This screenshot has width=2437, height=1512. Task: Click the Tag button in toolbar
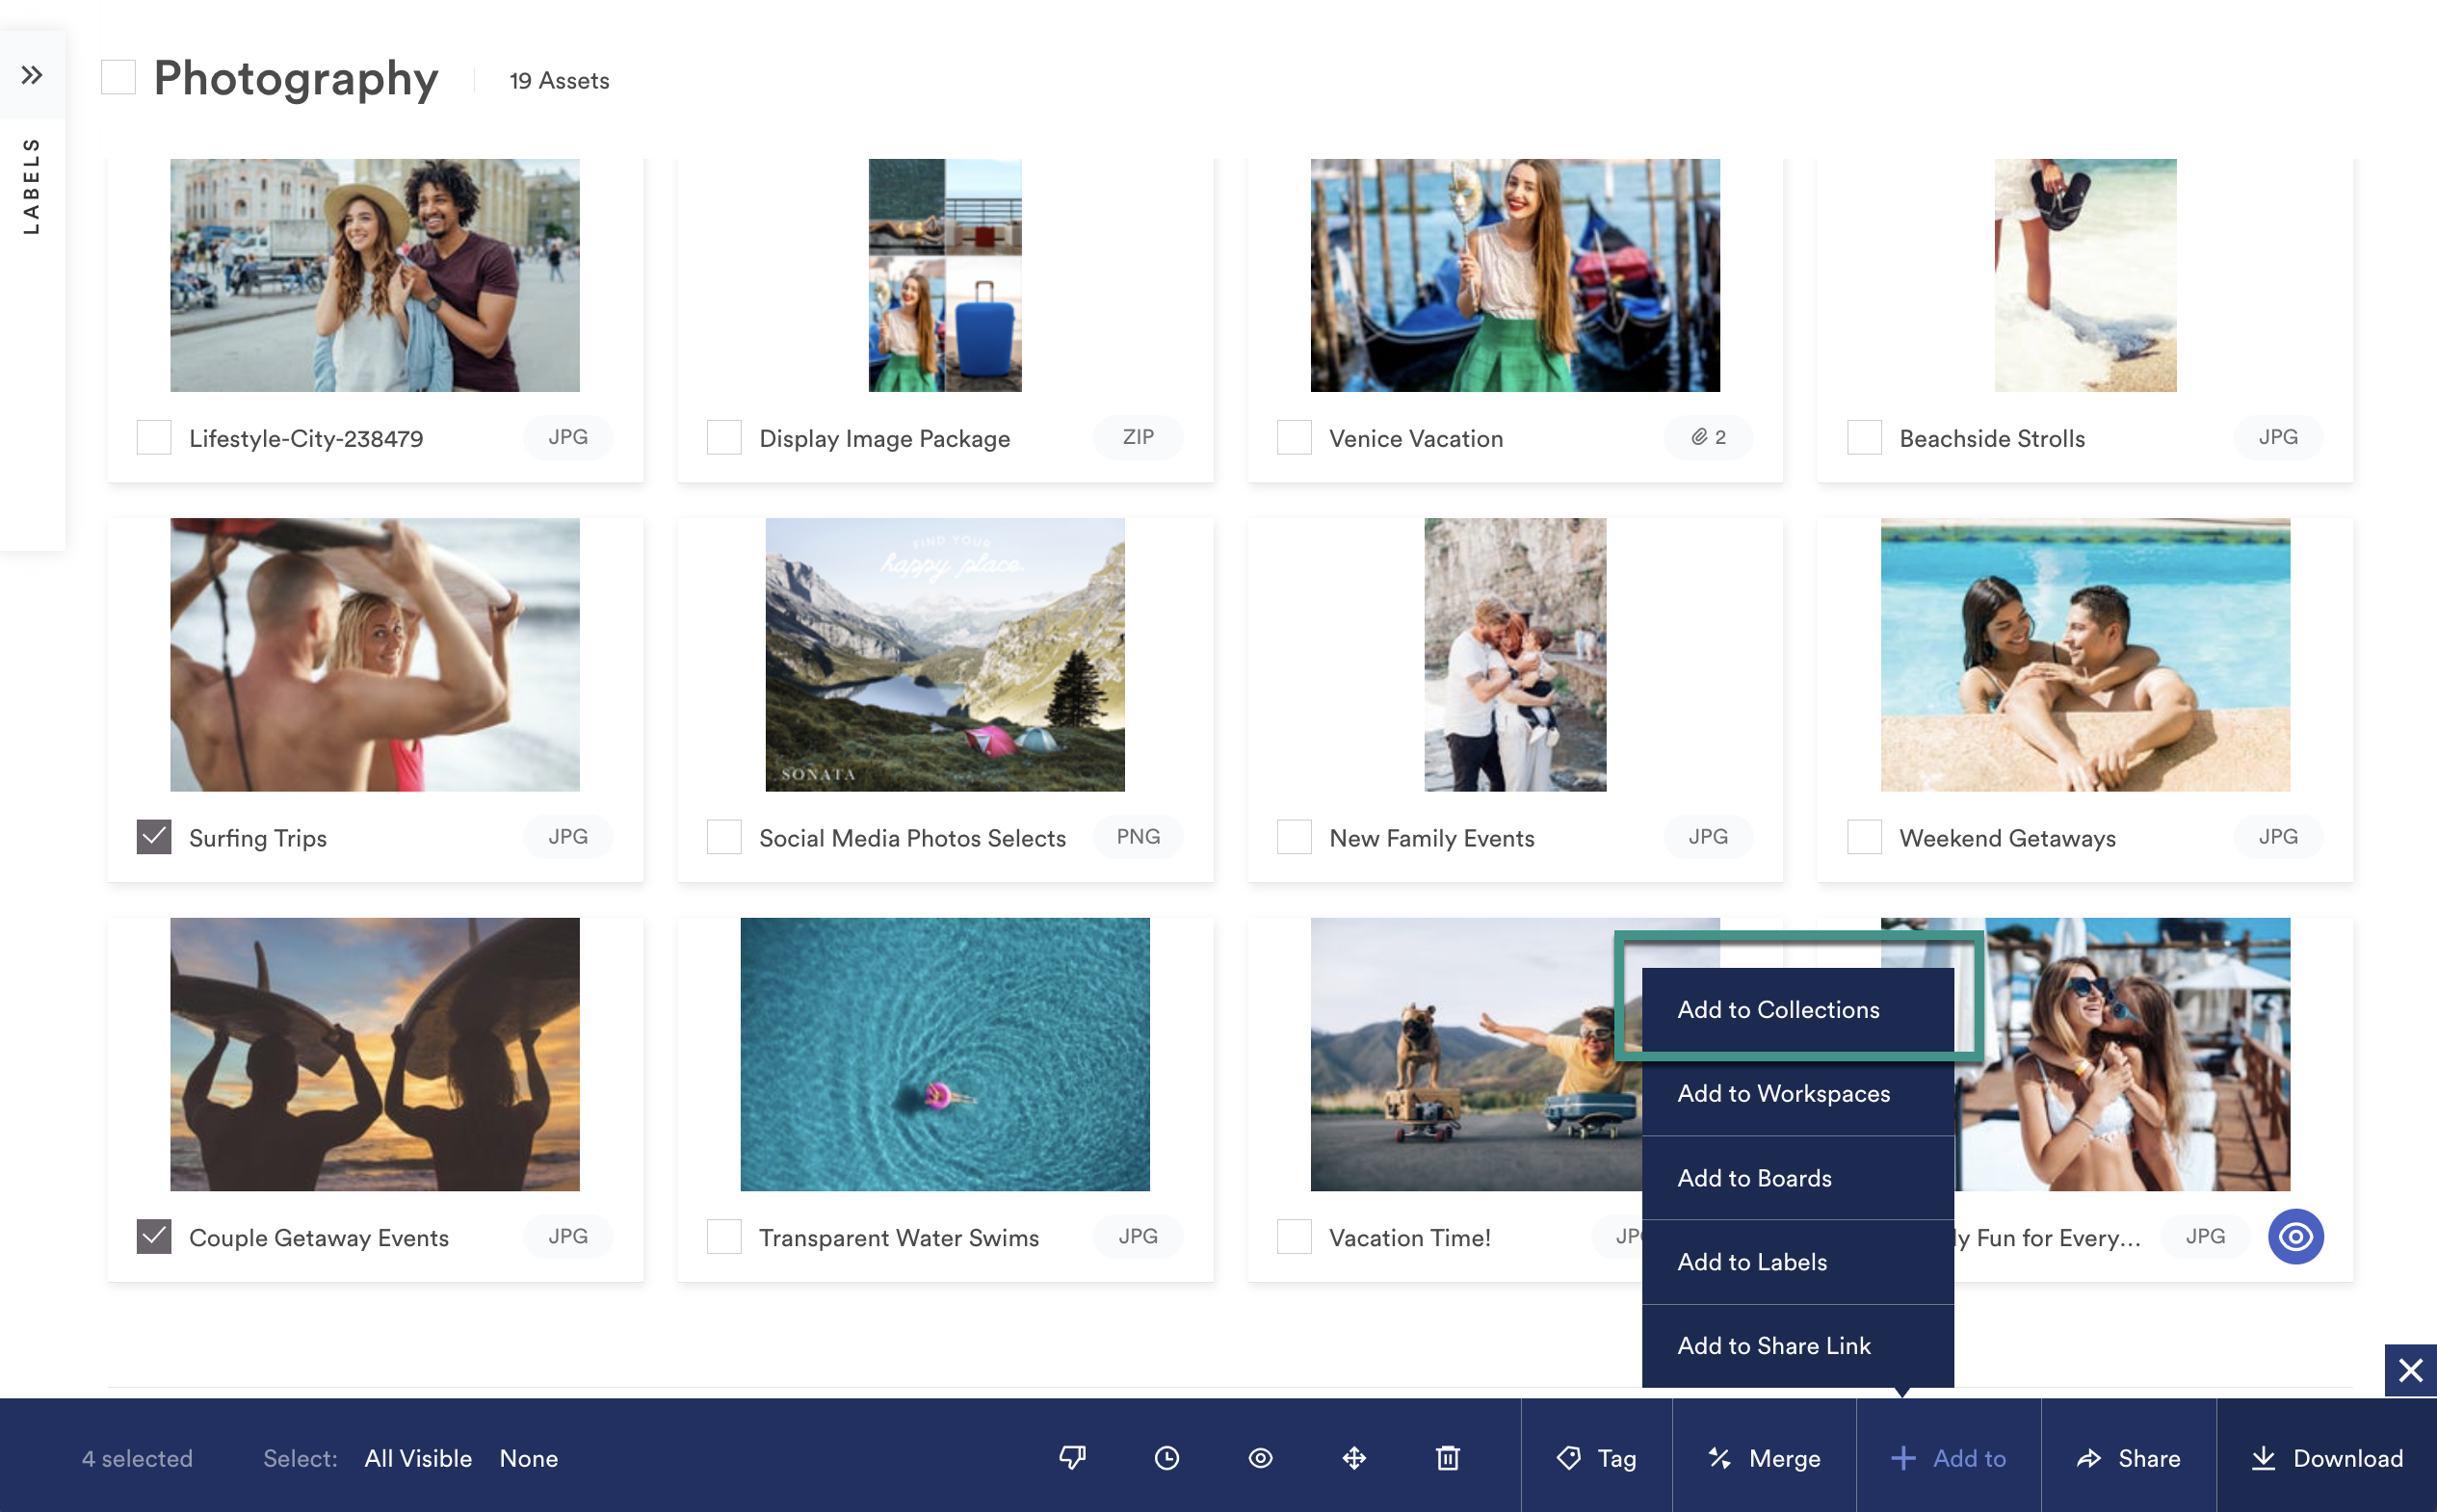(x=1597, y=1458)
